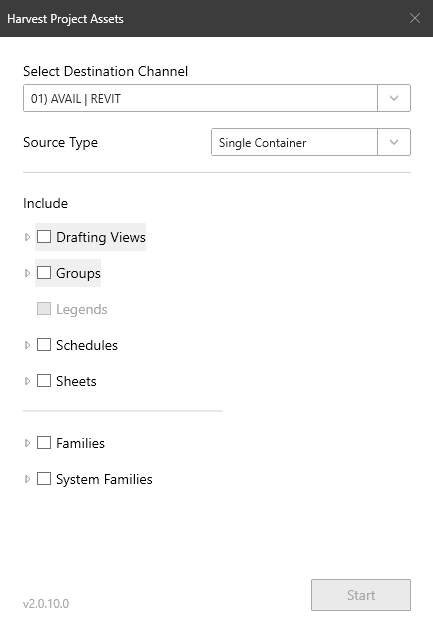Image resolution: width=433 pixels, height=634 pixels.
Task: Expand the Schedules tree arrow
Action: pos(27,345)
